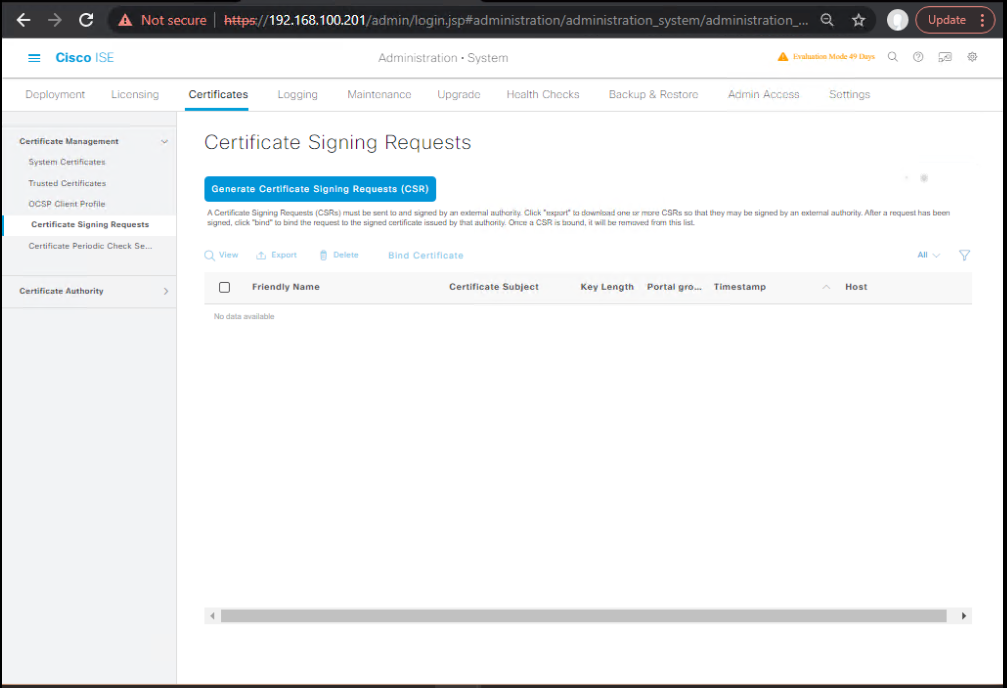
Task: Click the Cisco ISE logo link
Action: click(x=84, y=58)
